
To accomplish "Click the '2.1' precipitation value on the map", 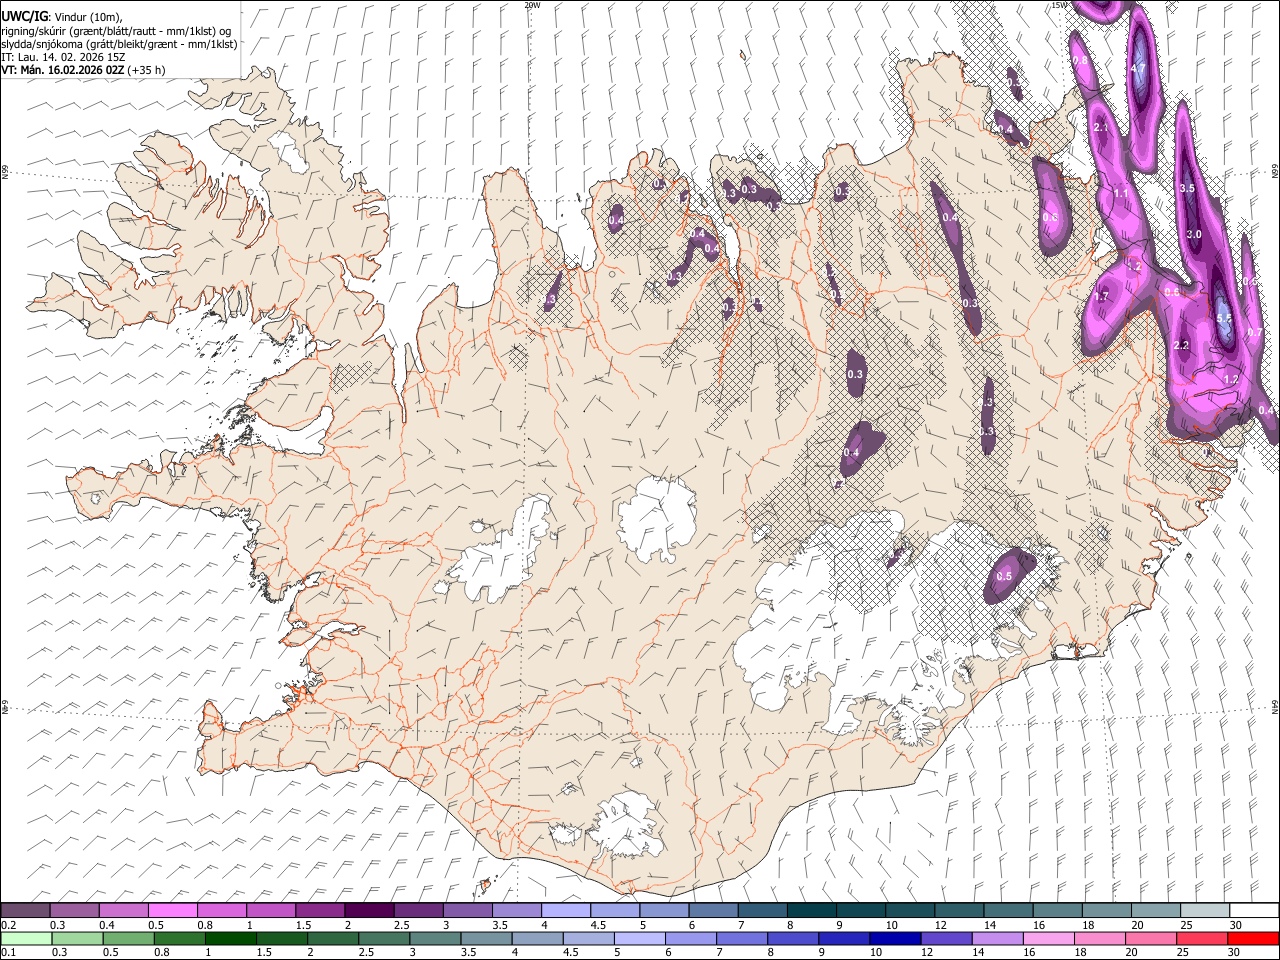I will pyautogui.click(x=1102, y=128).
